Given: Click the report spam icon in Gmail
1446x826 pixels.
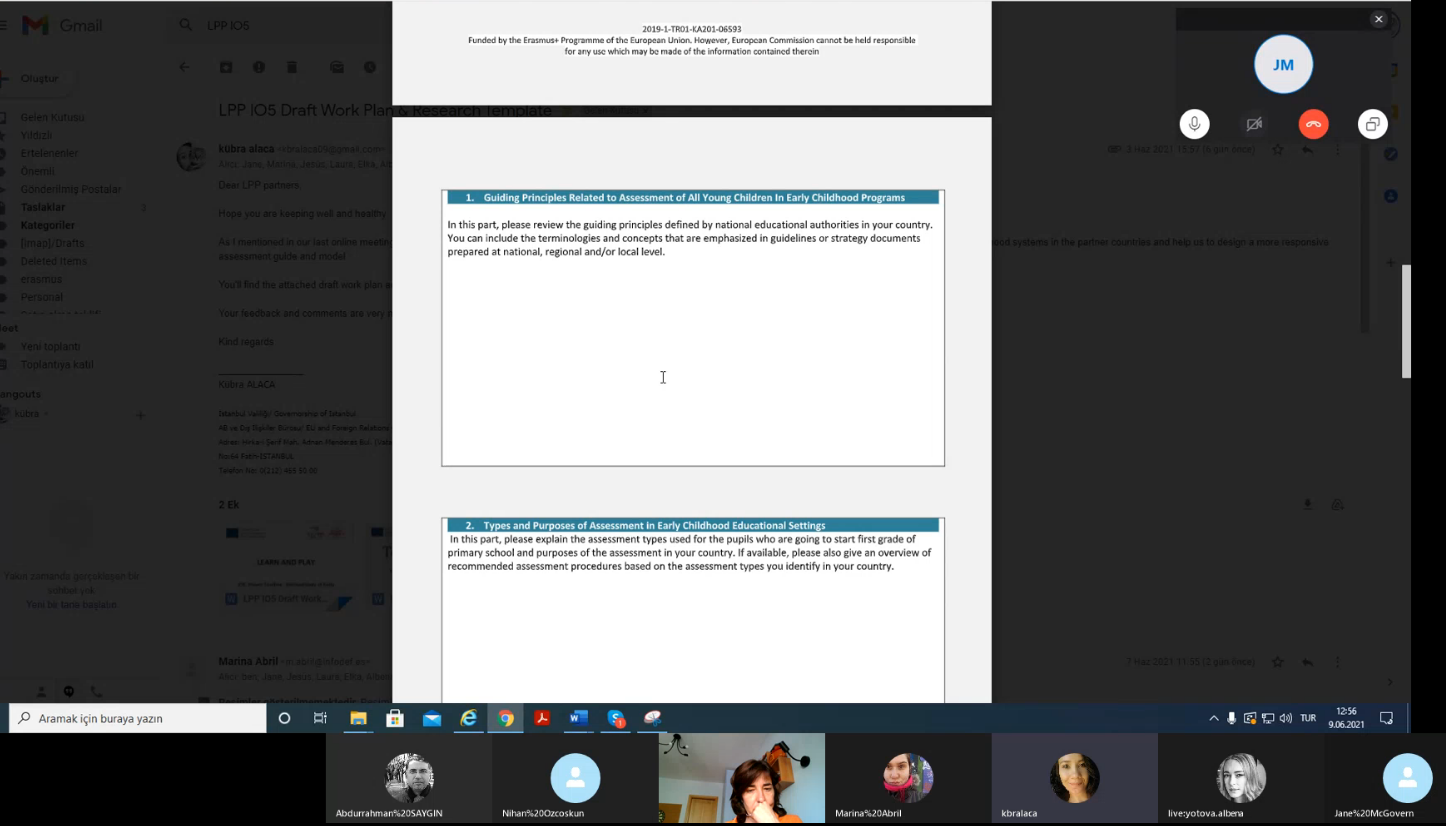Looking at the screenshot, I should 259,67.
